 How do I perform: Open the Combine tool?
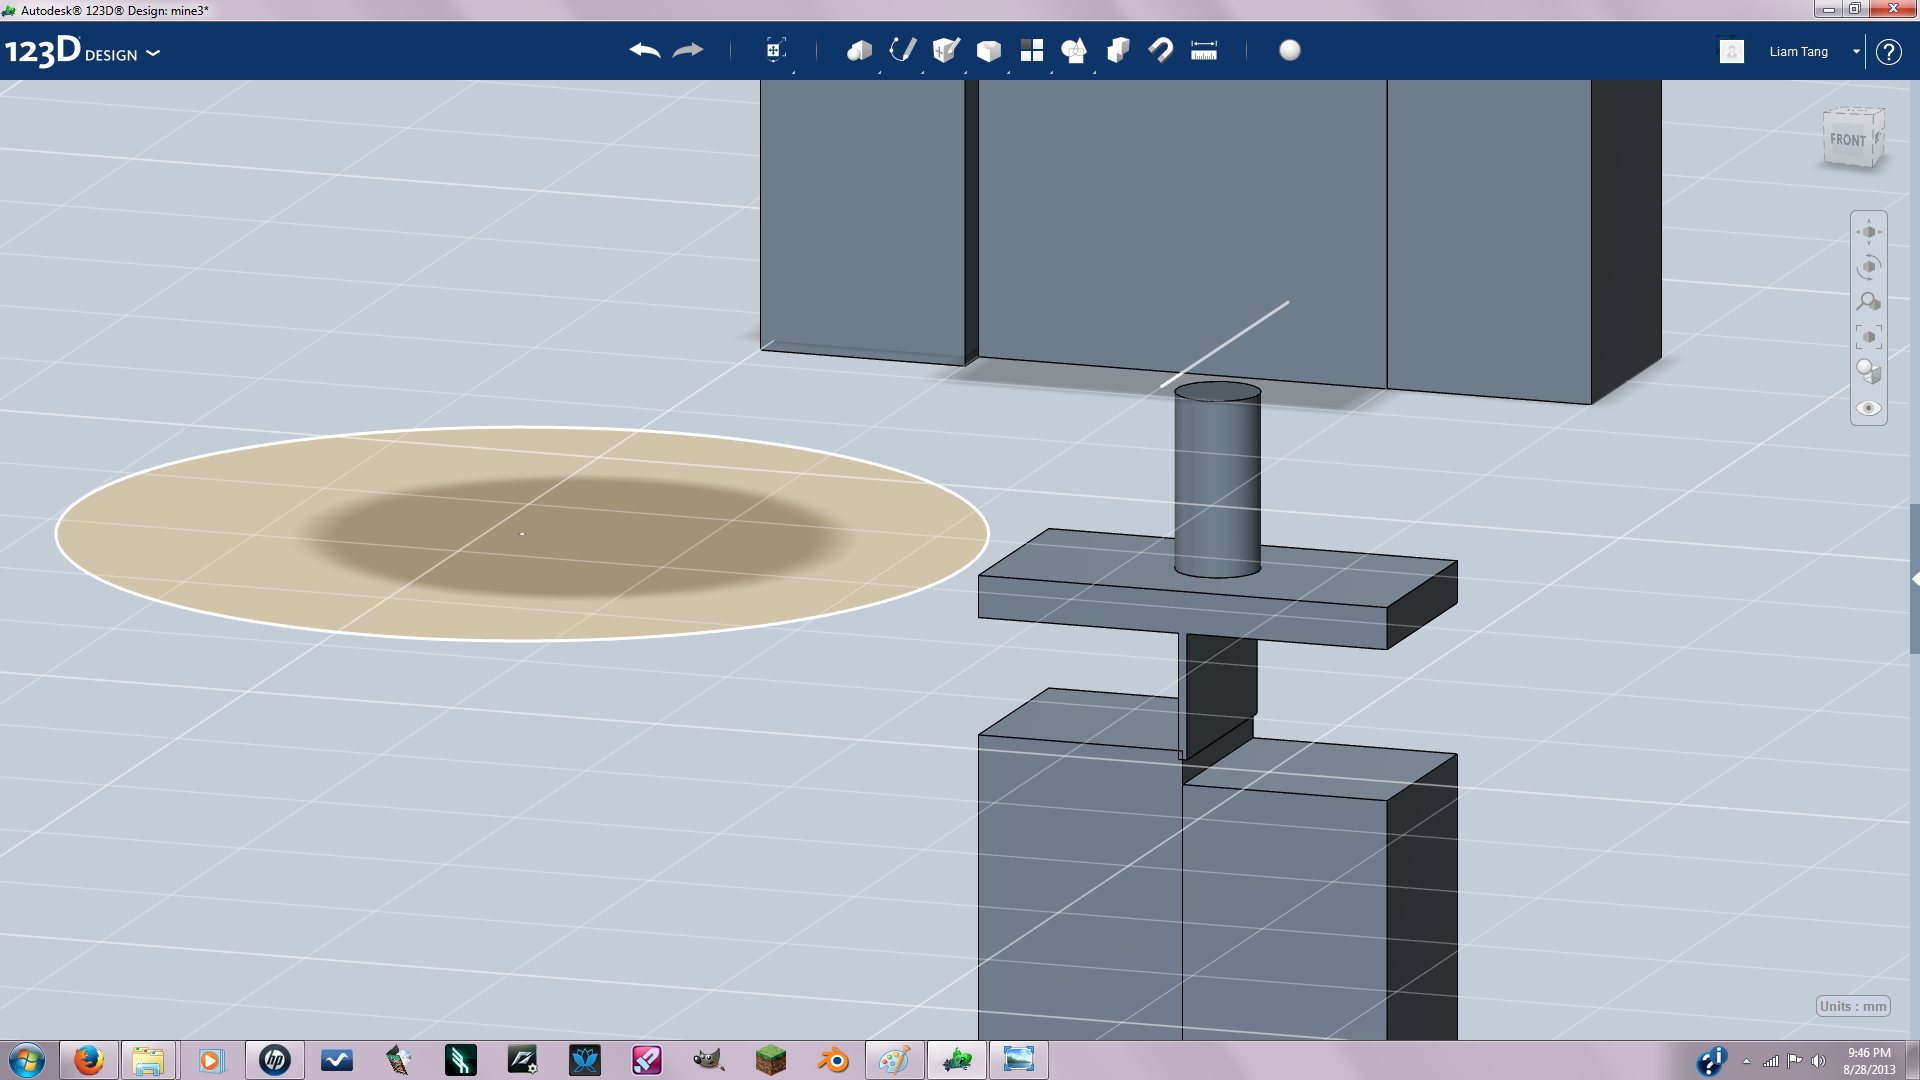1118,50
